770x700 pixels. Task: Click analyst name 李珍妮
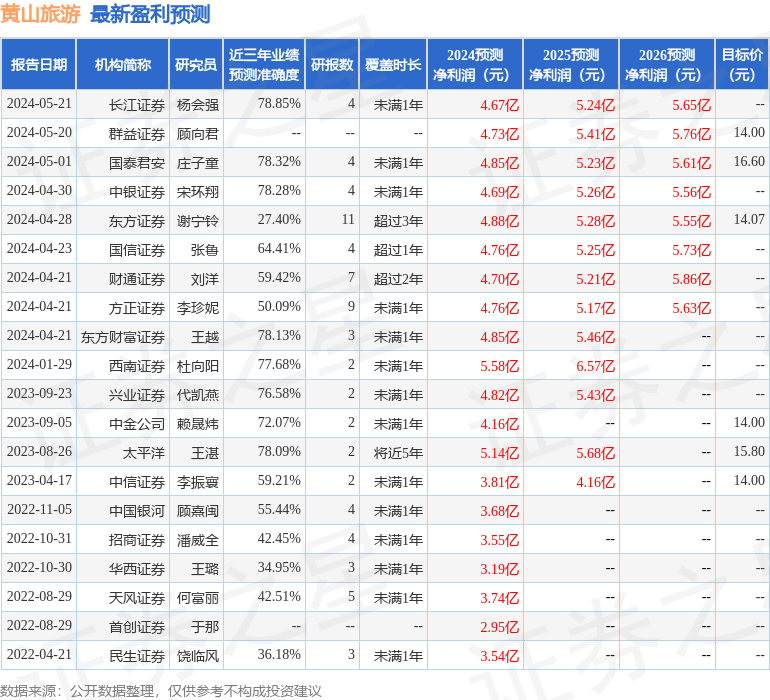pyautogui.click(x=197, y=308)
